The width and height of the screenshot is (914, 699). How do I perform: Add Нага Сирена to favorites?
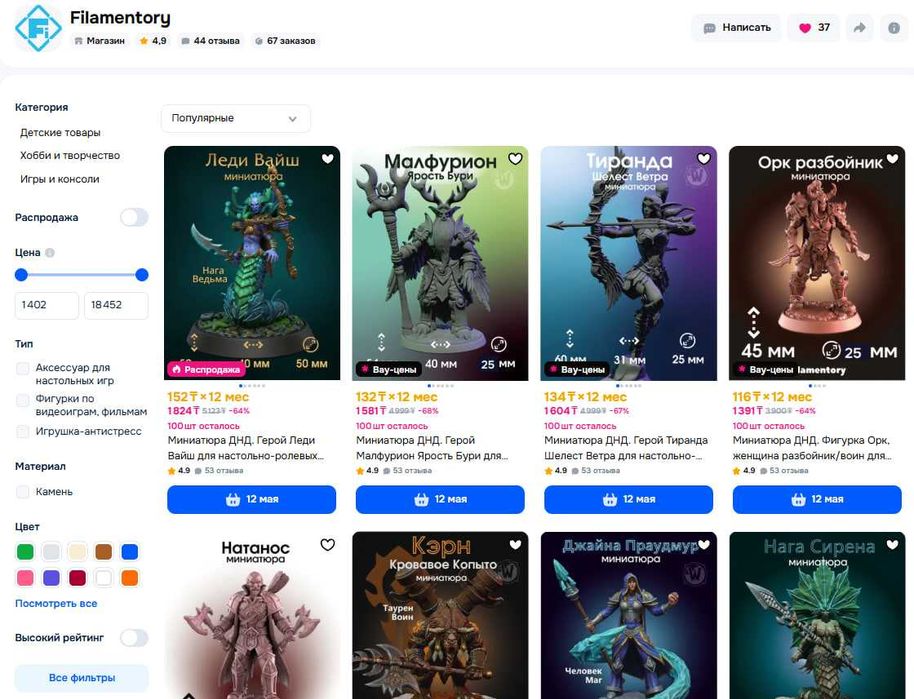point(892,545)
